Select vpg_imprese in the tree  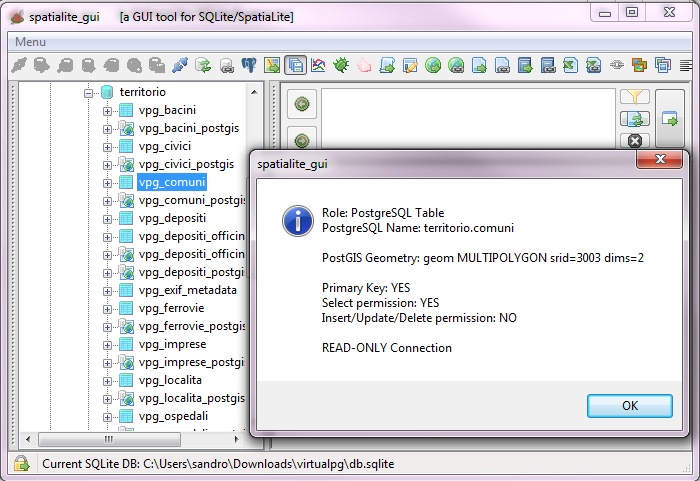click(x=172, y=344)
